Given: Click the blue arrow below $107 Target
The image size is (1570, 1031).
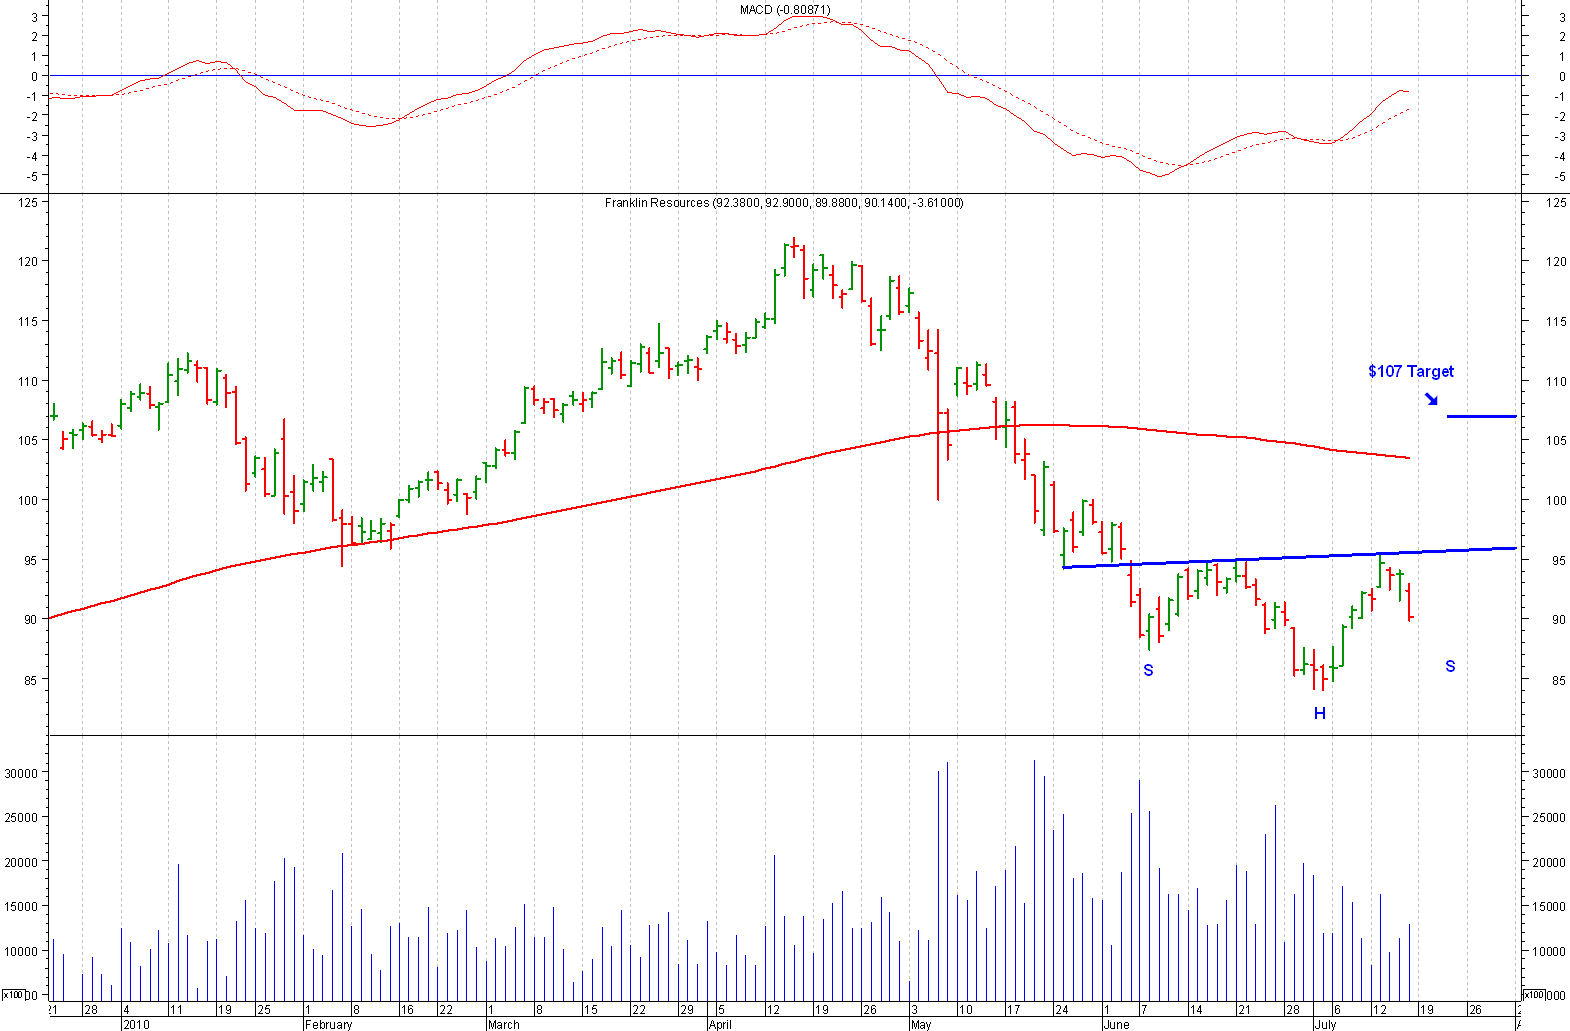Looking at the screenshot, I should tap(1432, 399).
